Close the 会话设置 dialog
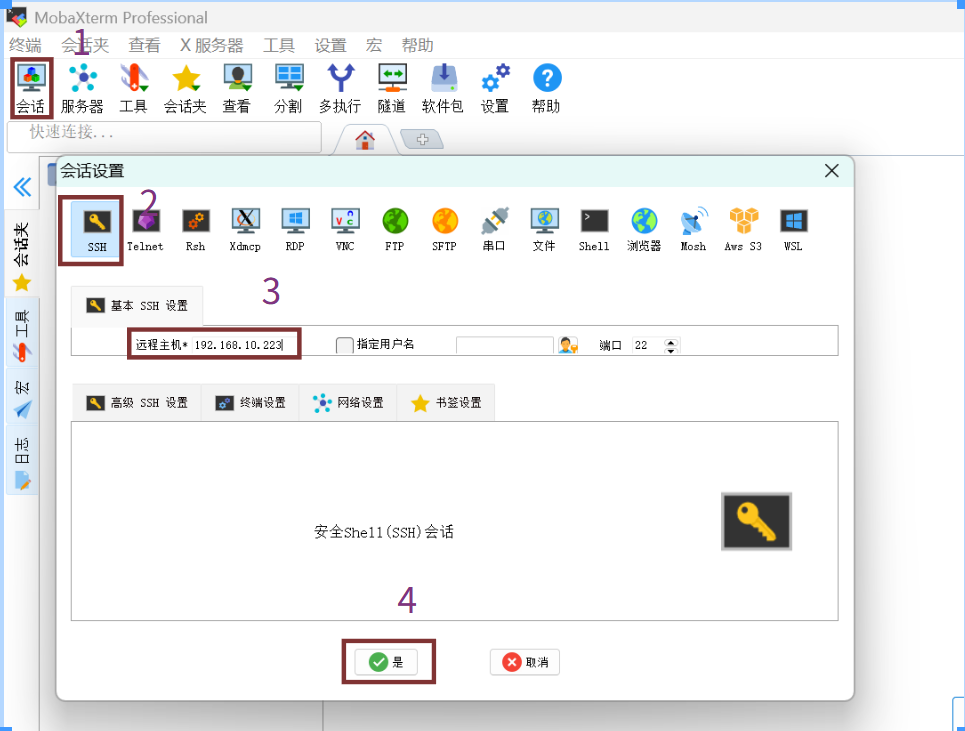Screen dimensions: 965x731 pos(831,170)
